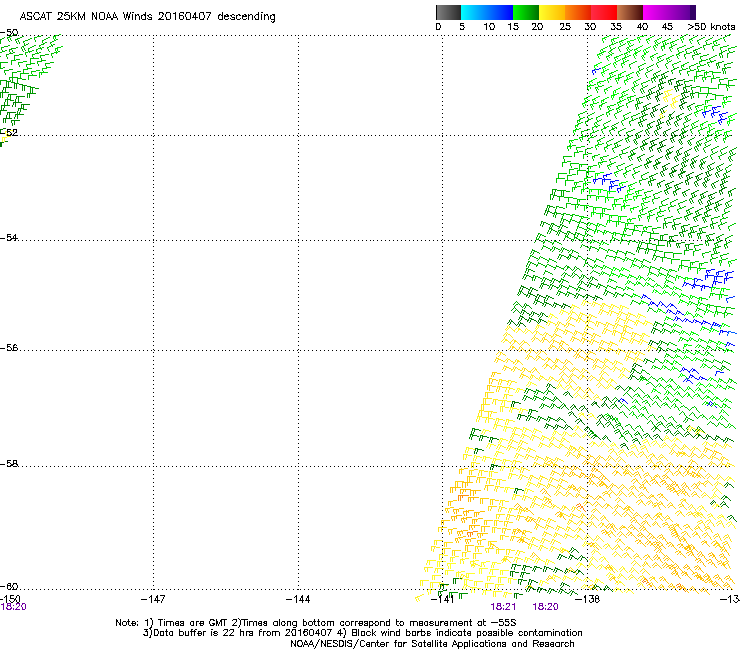Select the green 15-20 knots legend segment
Image resolution: width=740 pixels, height=650 pixels.
(526, 12)
